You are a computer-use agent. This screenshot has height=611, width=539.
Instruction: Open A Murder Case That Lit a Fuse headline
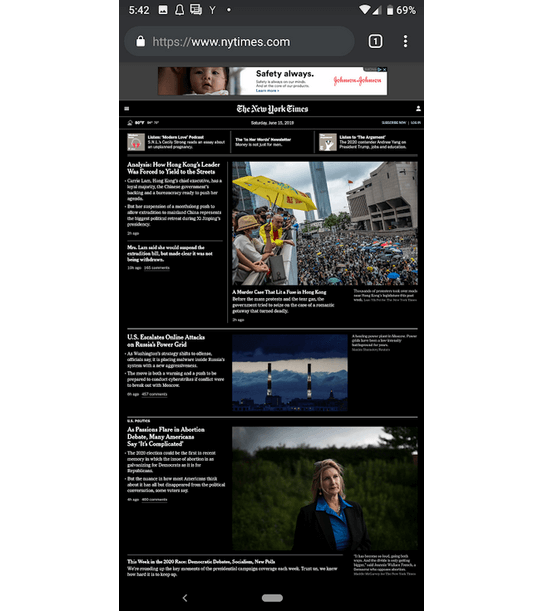coord(279,292)
